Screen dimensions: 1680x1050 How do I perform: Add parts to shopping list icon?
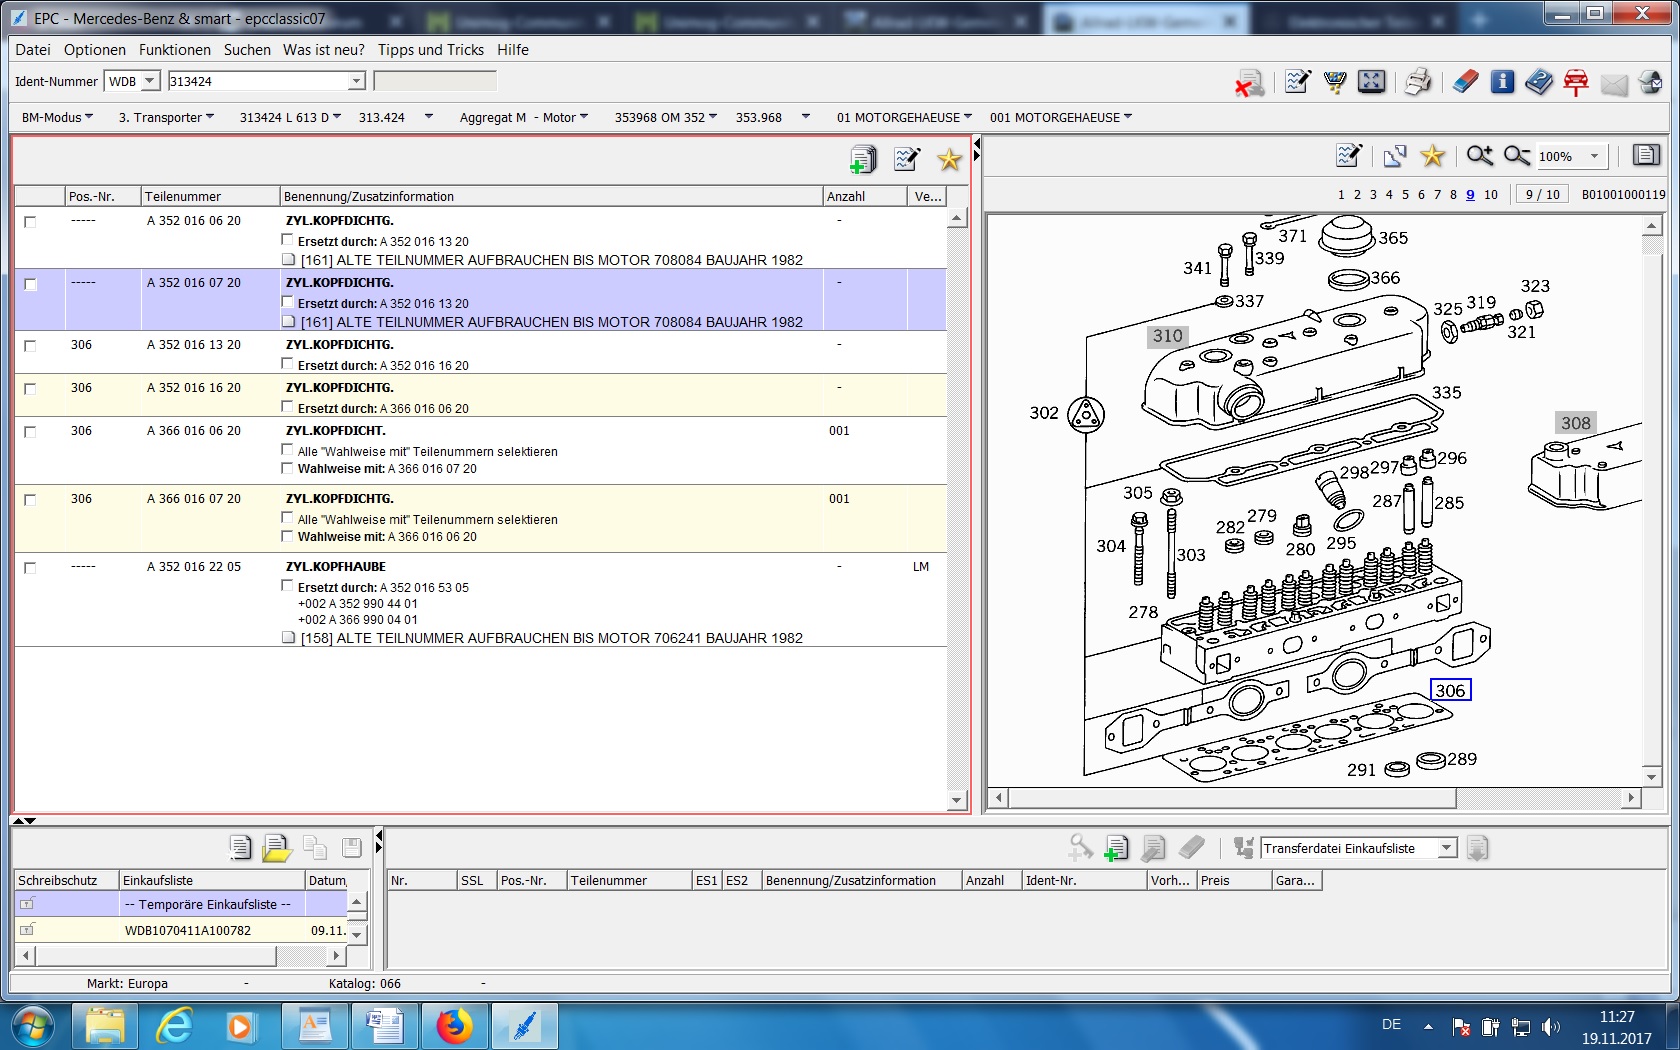(x=862, y=159)
